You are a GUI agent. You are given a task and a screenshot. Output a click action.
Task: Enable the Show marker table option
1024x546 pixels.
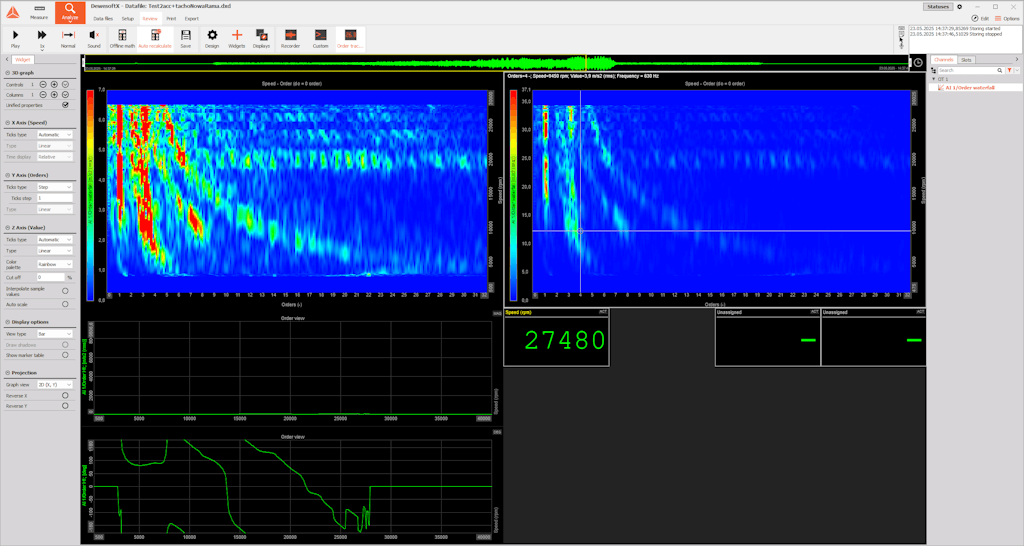[x=65, y=355]
